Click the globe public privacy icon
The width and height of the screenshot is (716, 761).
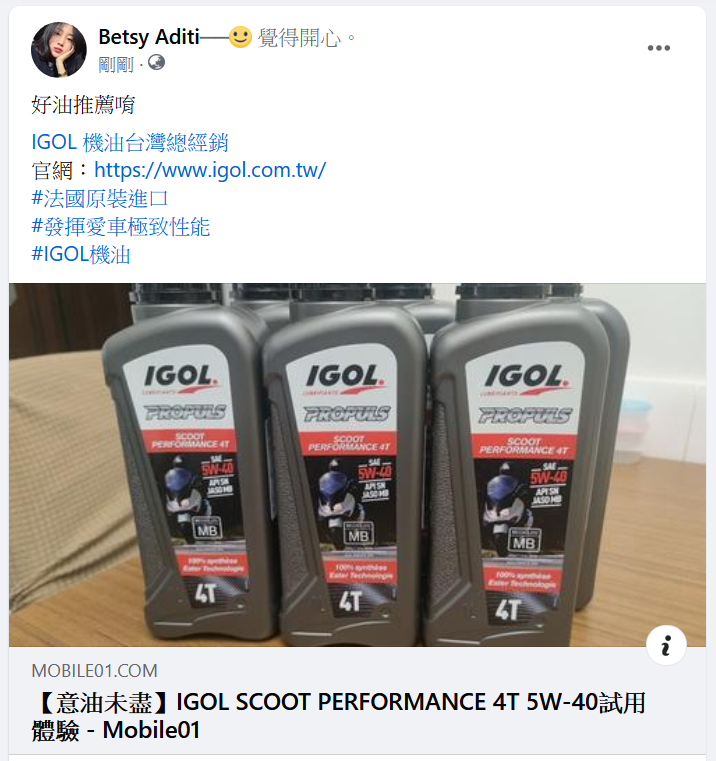coord(156,63)
